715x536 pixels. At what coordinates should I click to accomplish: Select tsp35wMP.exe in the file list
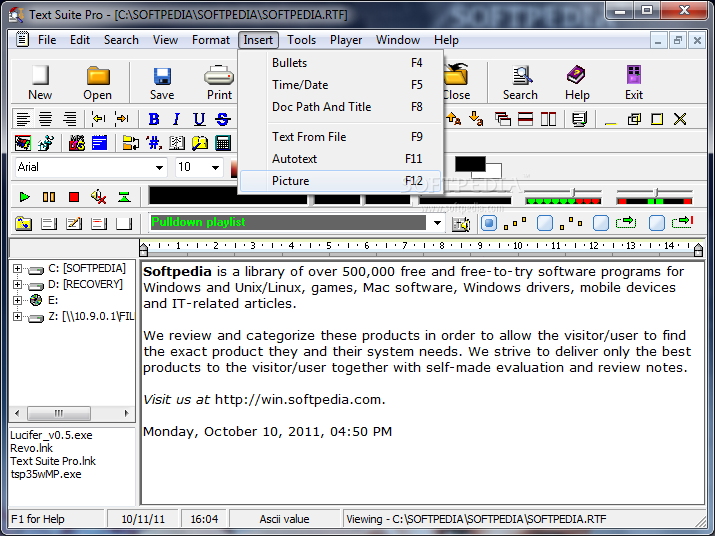[46, 474]
